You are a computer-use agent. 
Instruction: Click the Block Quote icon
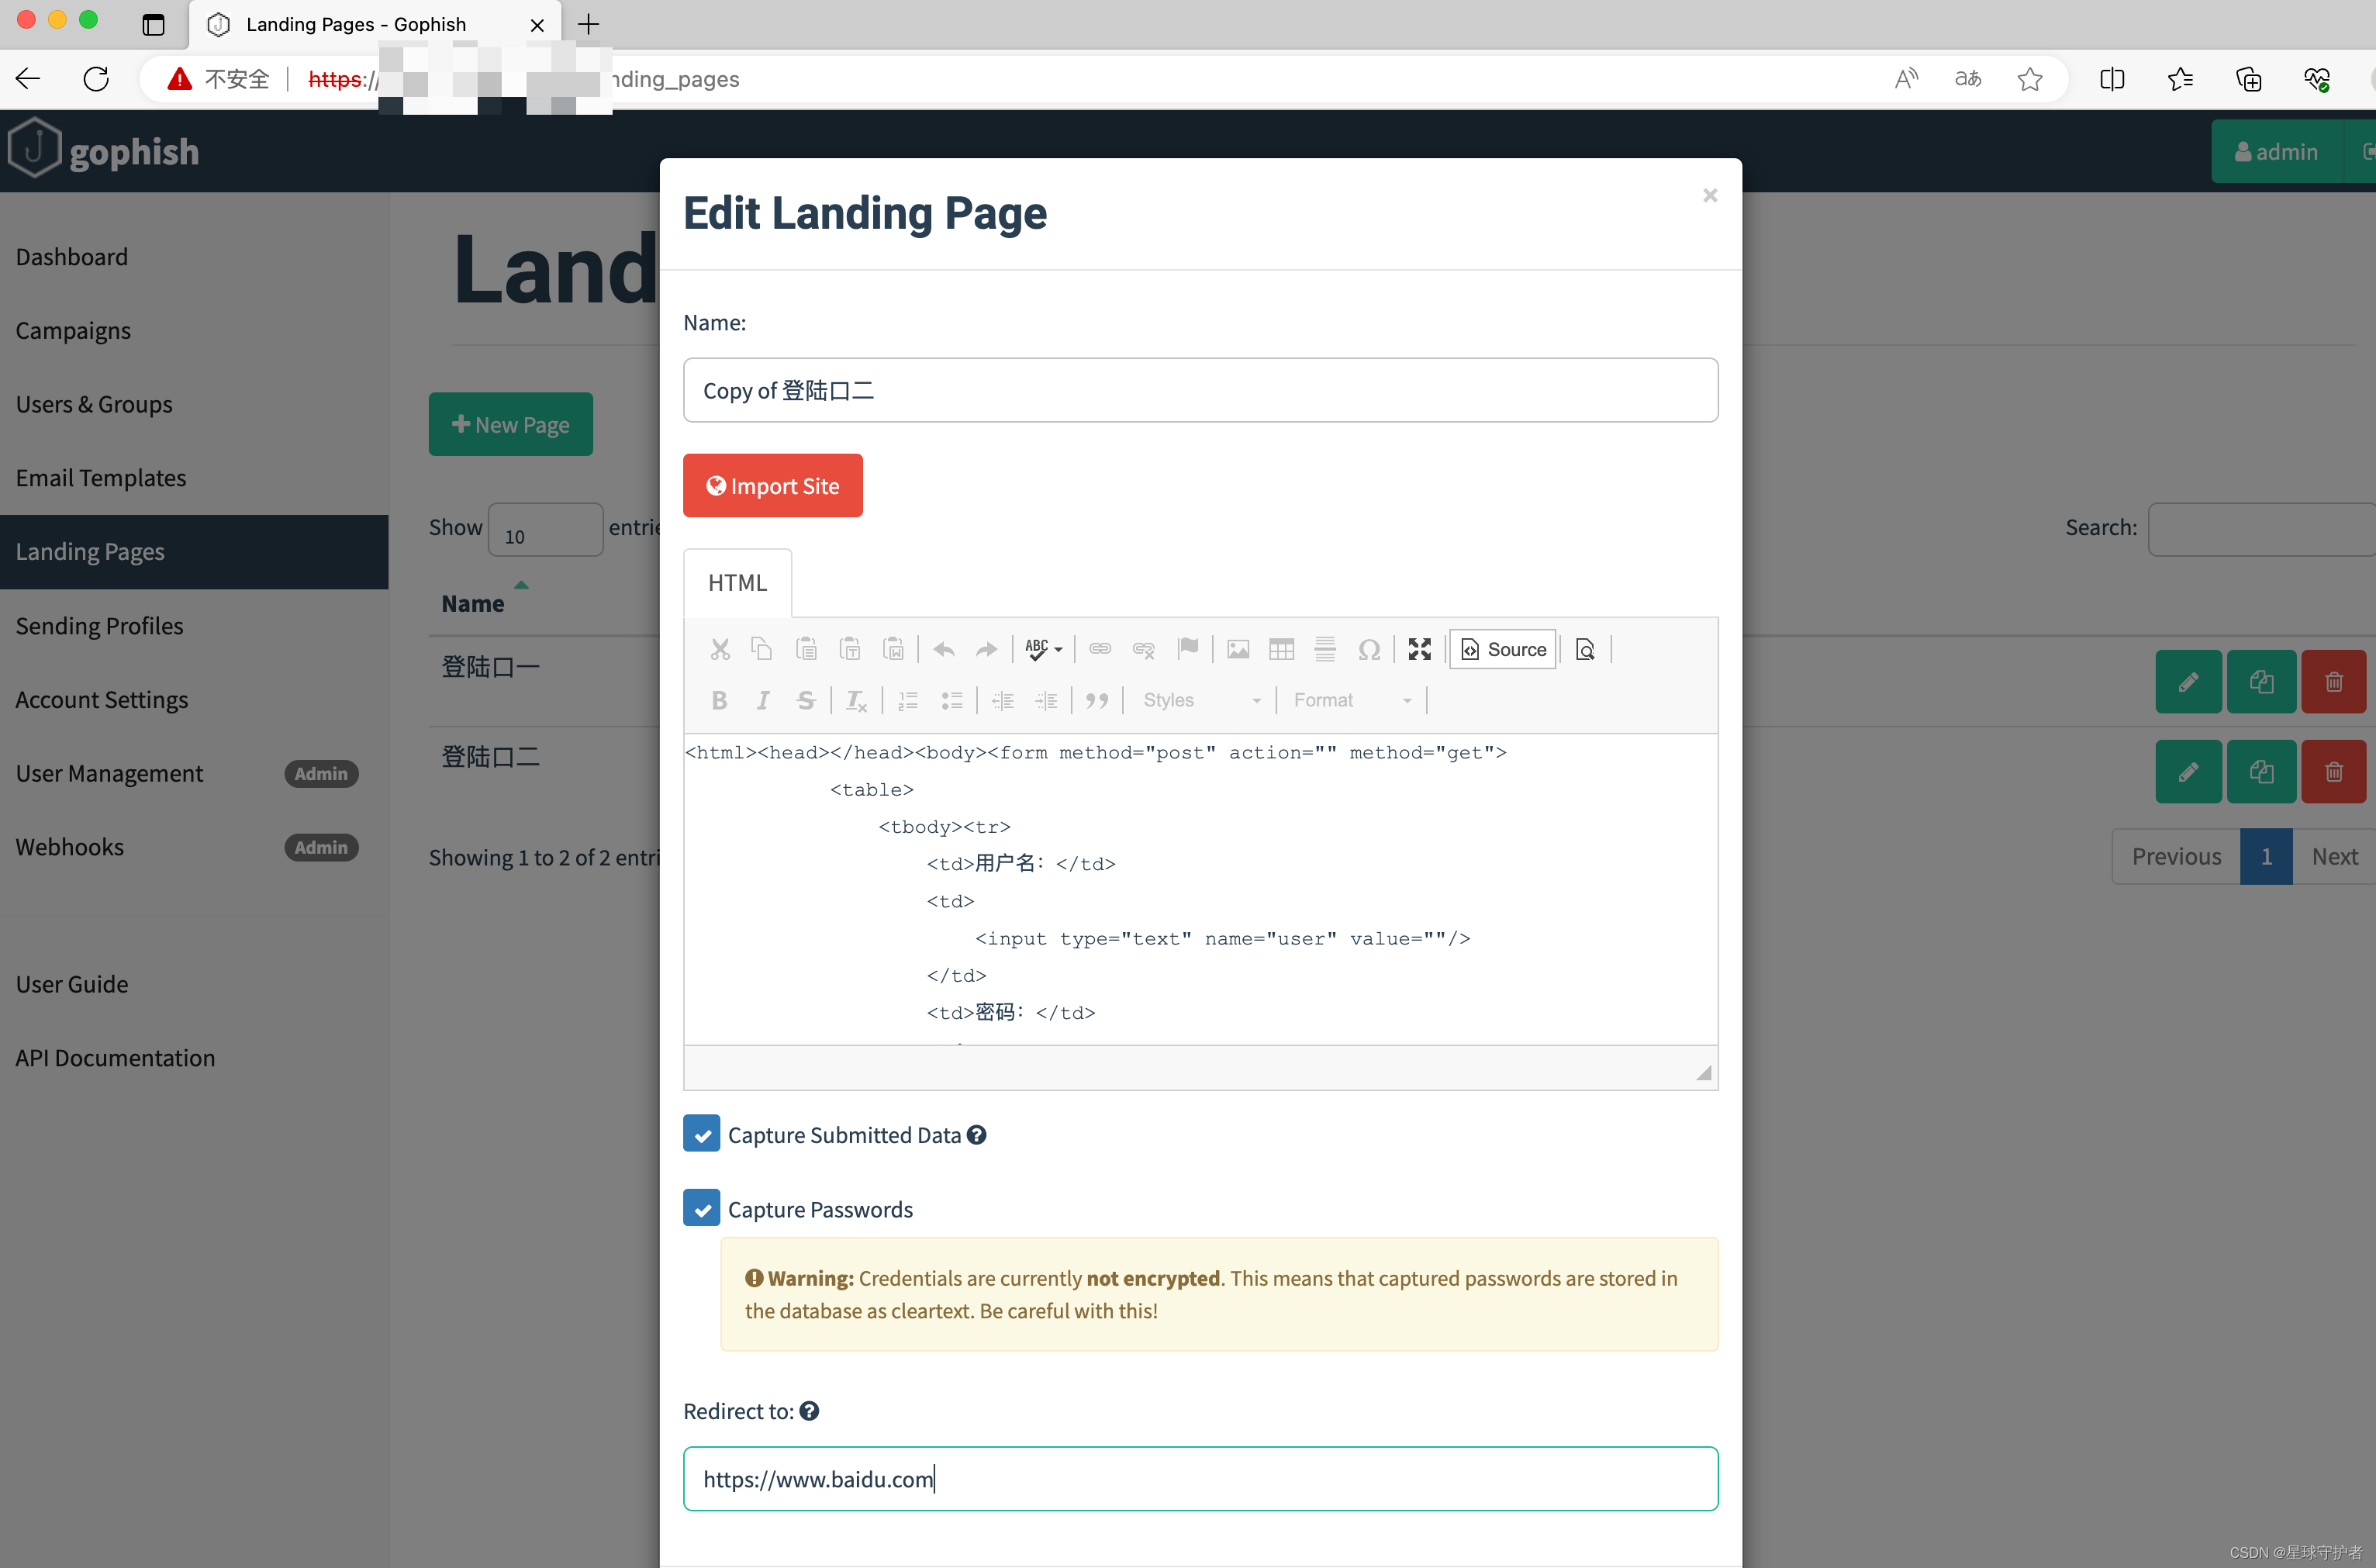[x=1097, y=701]
